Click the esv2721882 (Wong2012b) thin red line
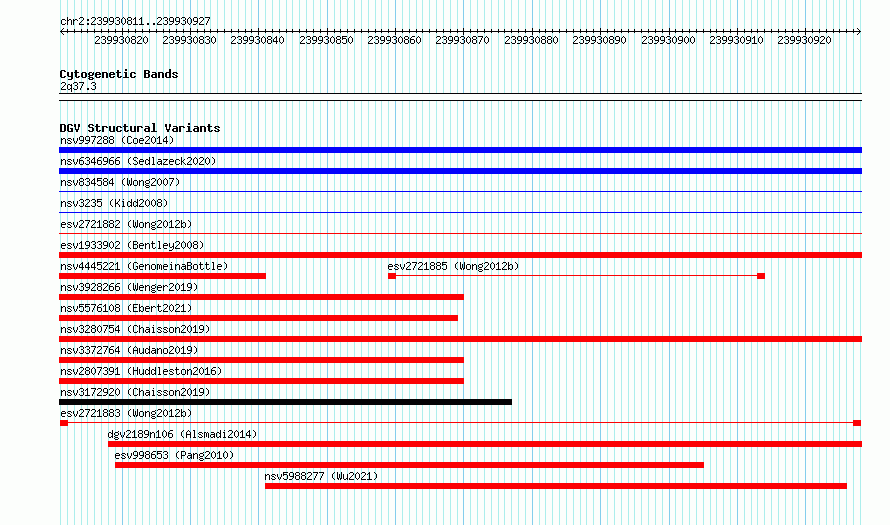The width and height of the screenshot is (890, 525). 460,234
